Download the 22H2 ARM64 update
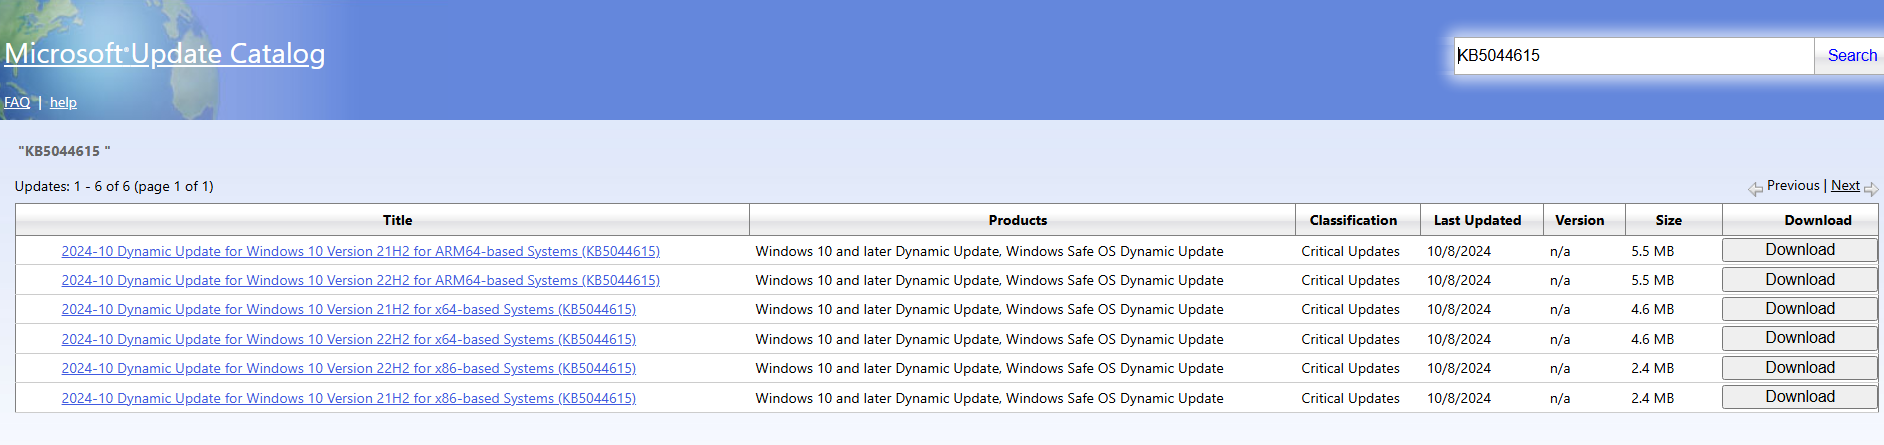This screenshot has height=445, width=1884. click(x=1800, y=280)
